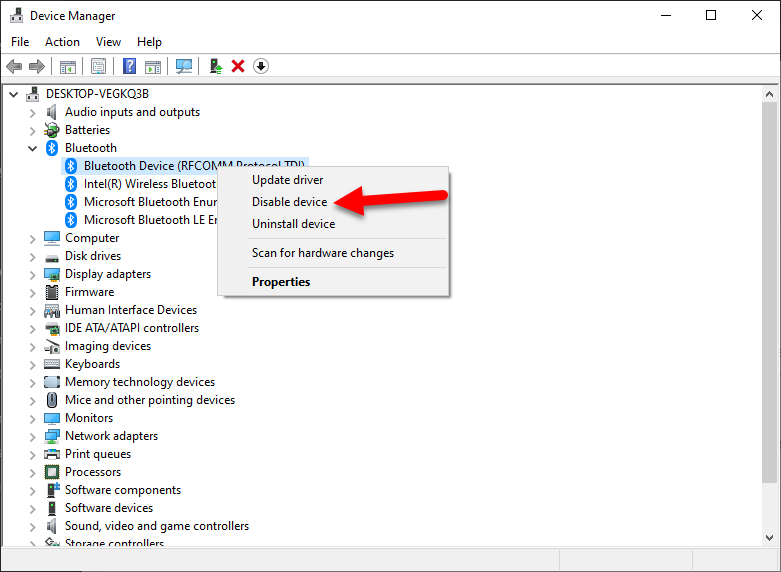Expand the Network adapters category
Image resolution: width=781 pixels, height=572 pixels.
coord(32,436)
